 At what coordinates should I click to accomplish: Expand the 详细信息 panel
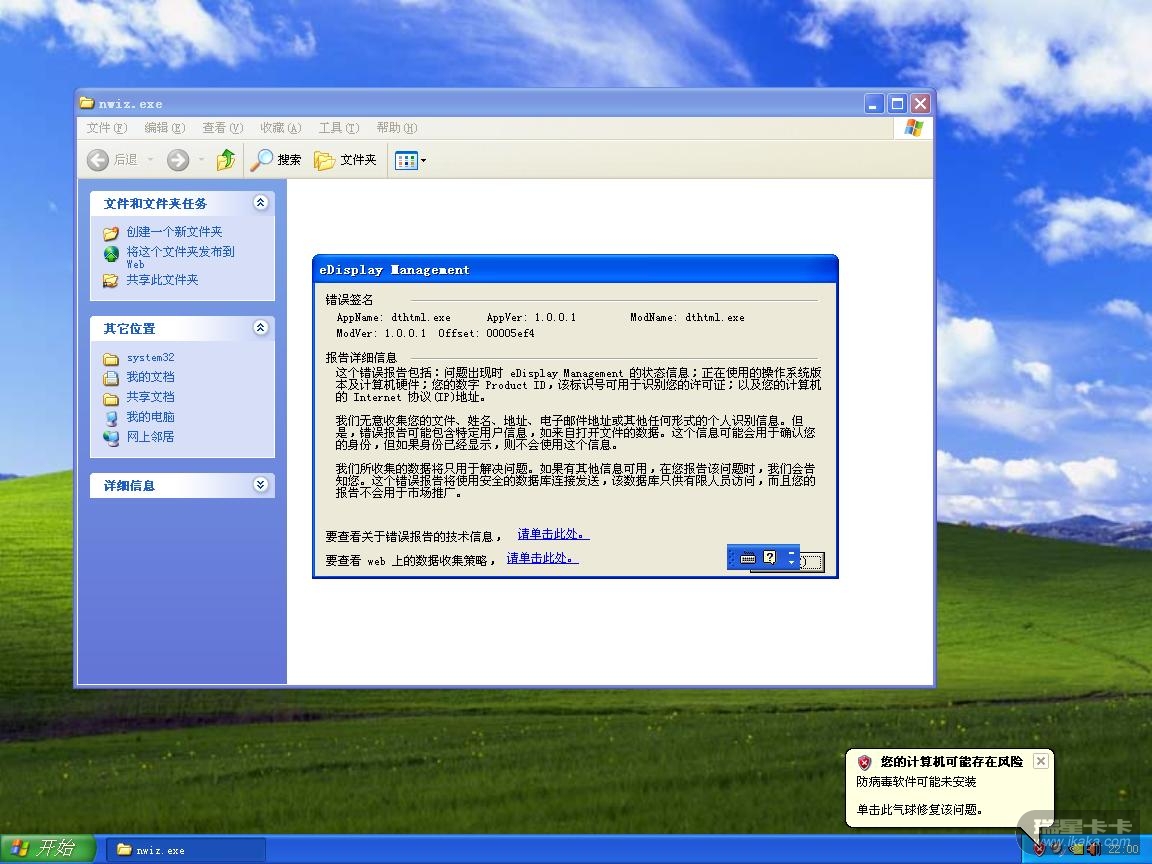261,485
